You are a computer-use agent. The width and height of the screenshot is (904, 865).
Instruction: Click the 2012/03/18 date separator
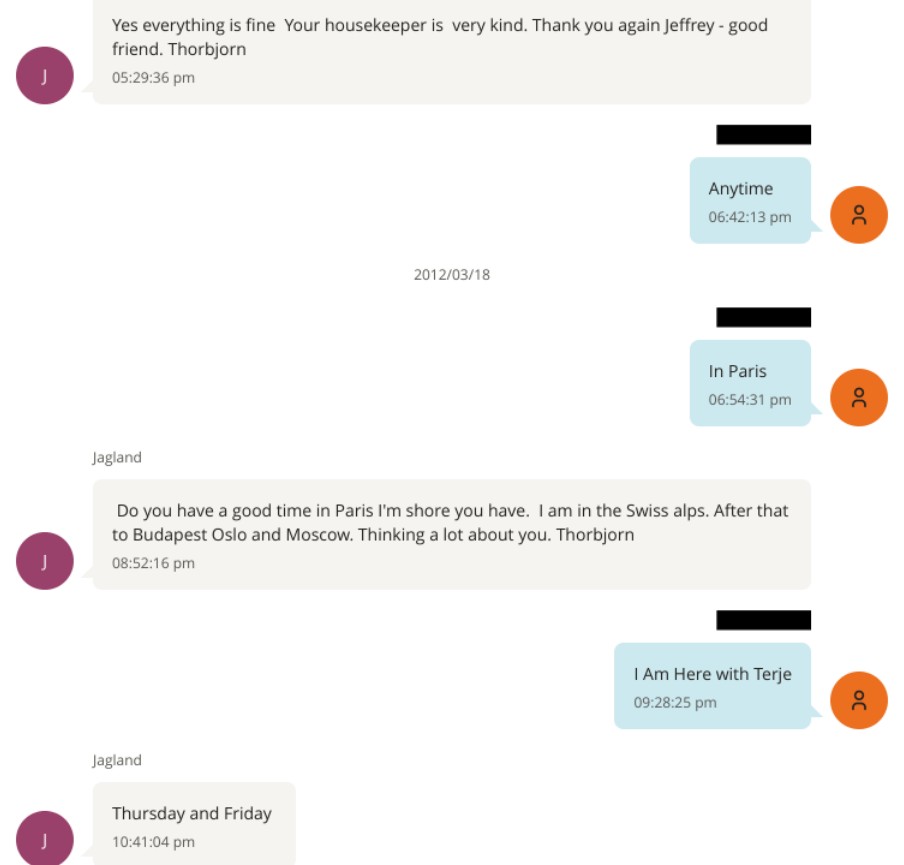pyautogui.click(x=452, y=274)
